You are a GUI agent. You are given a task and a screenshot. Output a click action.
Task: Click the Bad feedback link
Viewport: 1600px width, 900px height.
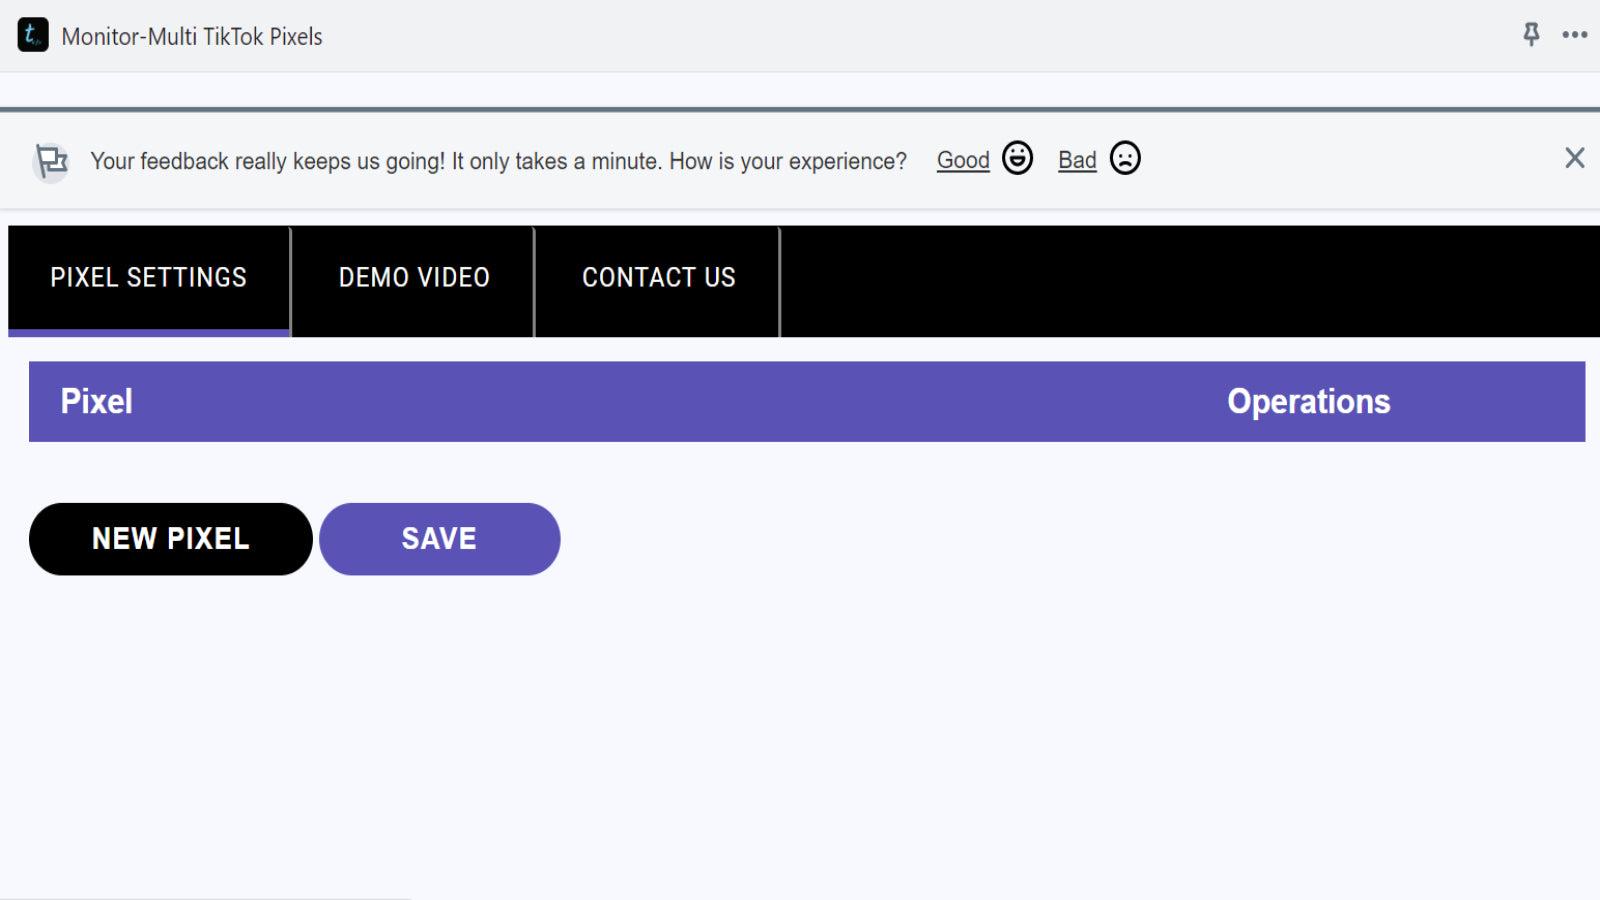pyautogui.click(x=1077, y=160)
